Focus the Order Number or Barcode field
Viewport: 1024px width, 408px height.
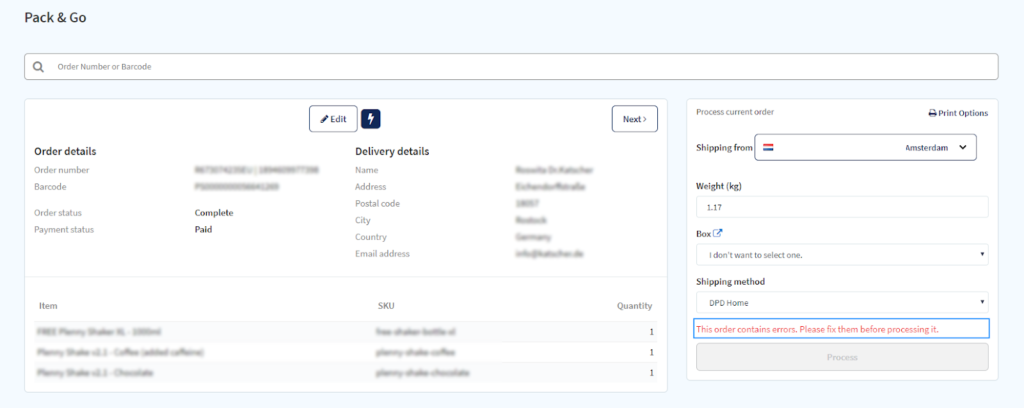click(x=511, y=67)
